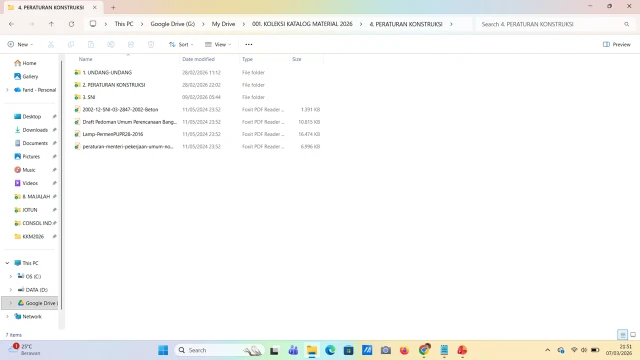640x360 pixels.
Task: Expand Farid - Personal tree node
Action: coord(7,90)
